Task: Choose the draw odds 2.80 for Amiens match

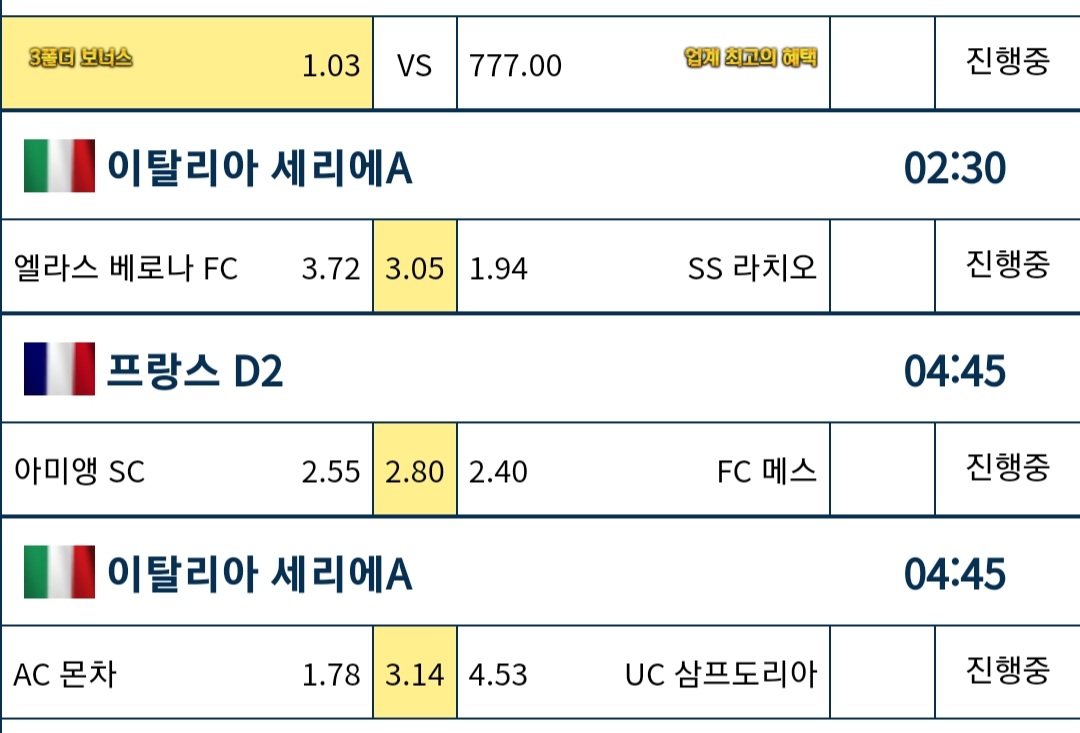Action: click(x=415, y=470)
